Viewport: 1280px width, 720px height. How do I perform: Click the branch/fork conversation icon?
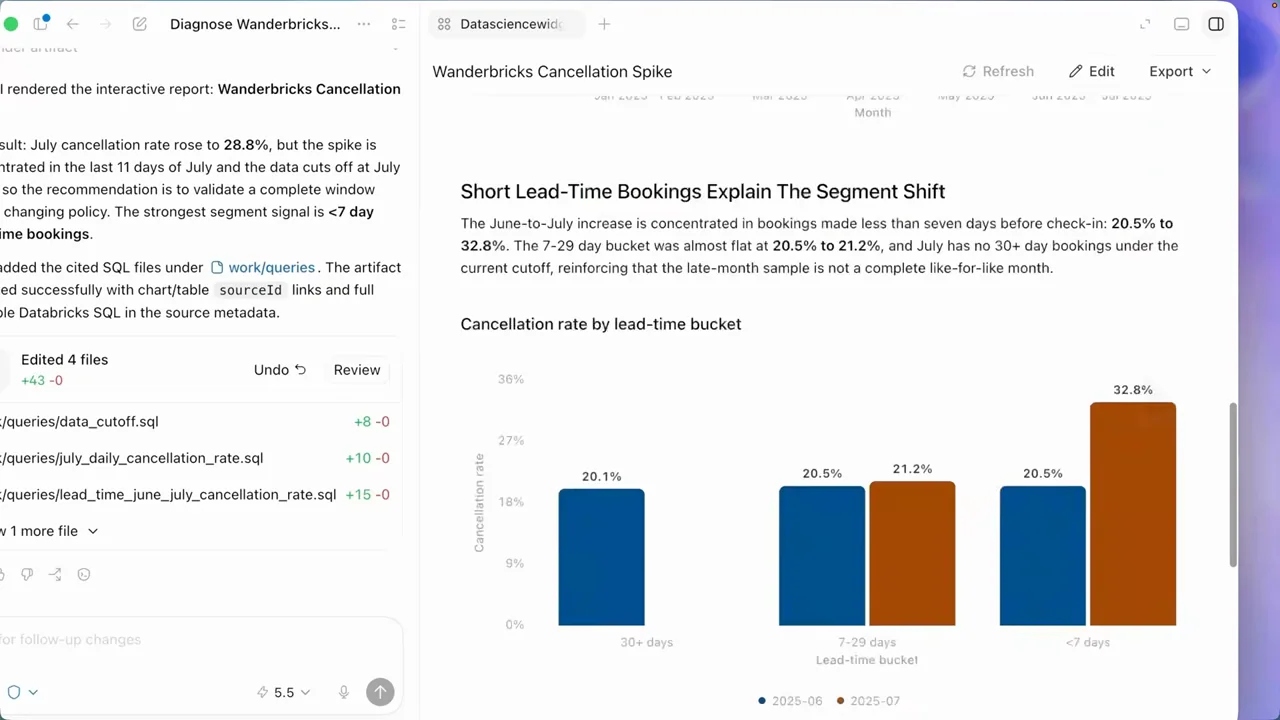click(x=55, y=575)
